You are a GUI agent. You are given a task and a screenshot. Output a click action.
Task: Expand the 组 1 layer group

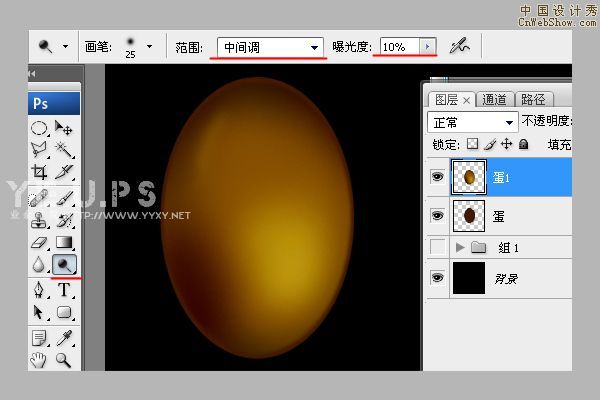tap(460, 247)
